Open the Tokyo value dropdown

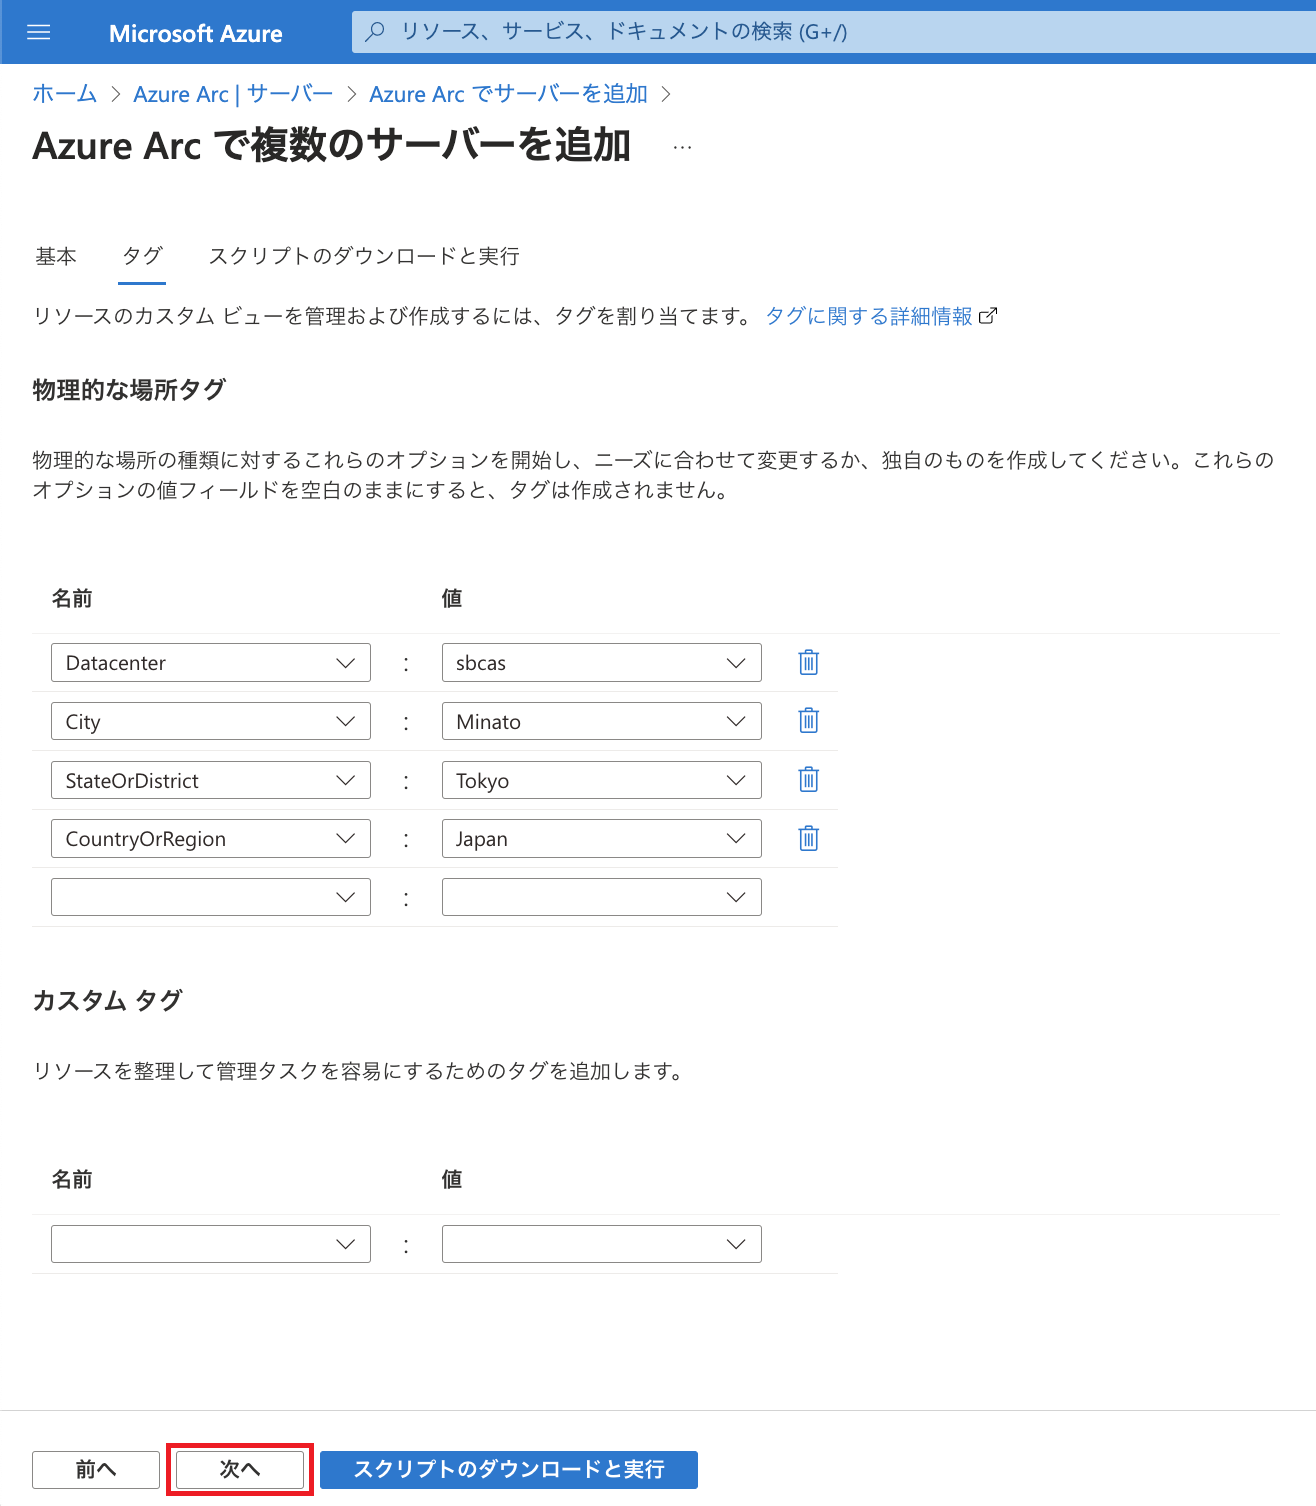(x=602, y=780)
